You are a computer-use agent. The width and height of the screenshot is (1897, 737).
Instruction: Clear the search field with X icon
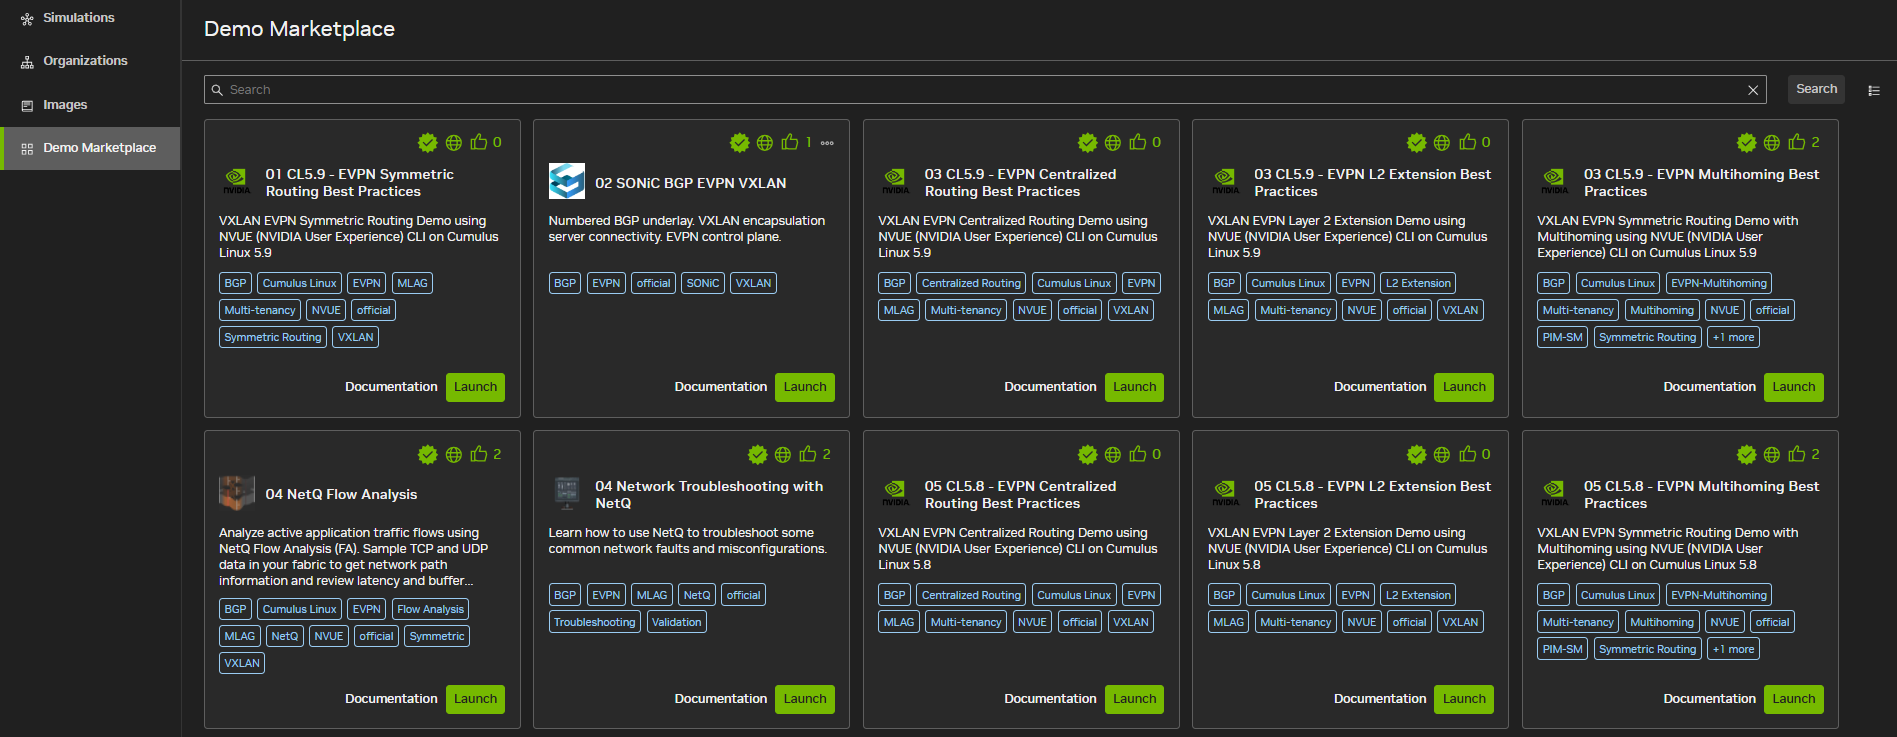point(1752,90)
